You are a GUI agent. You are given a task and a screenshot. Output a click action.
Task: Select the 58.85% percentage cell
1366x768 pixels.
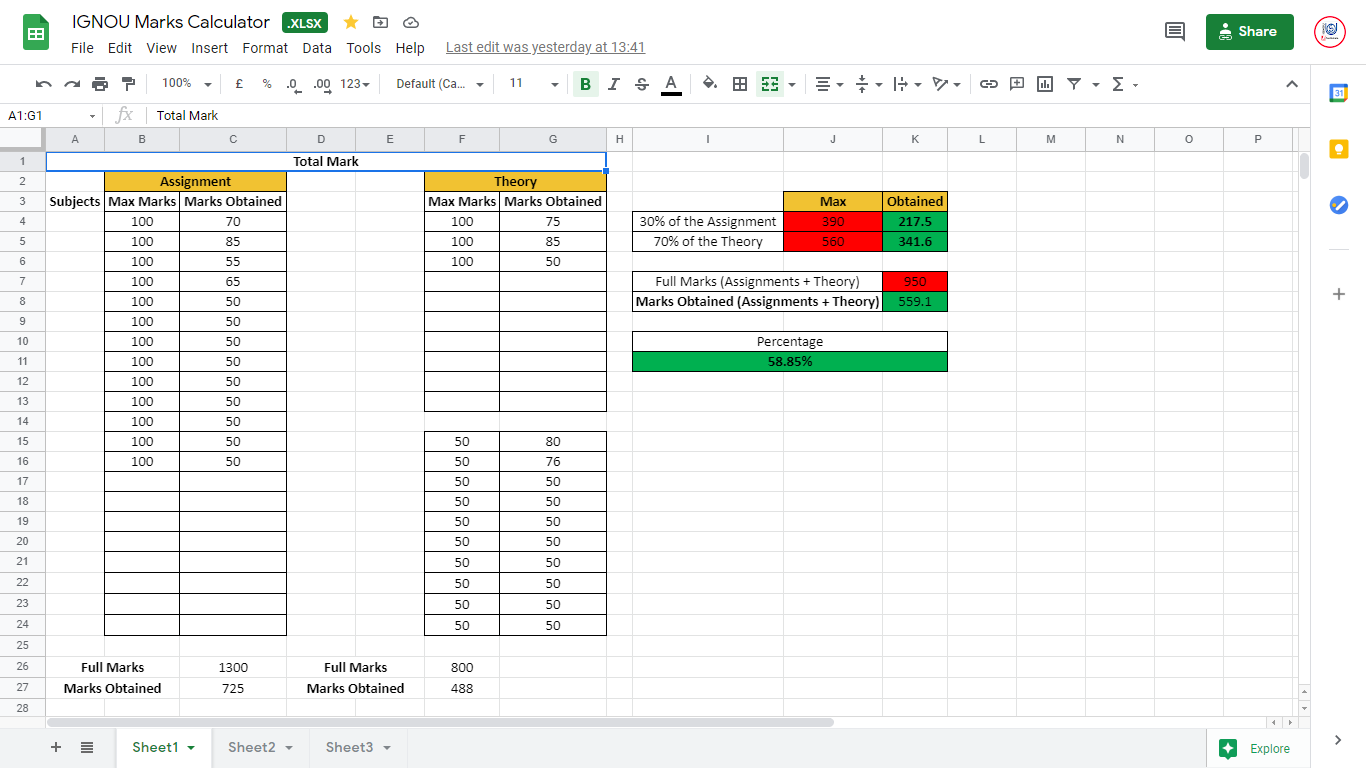click(x=790, y=361)
